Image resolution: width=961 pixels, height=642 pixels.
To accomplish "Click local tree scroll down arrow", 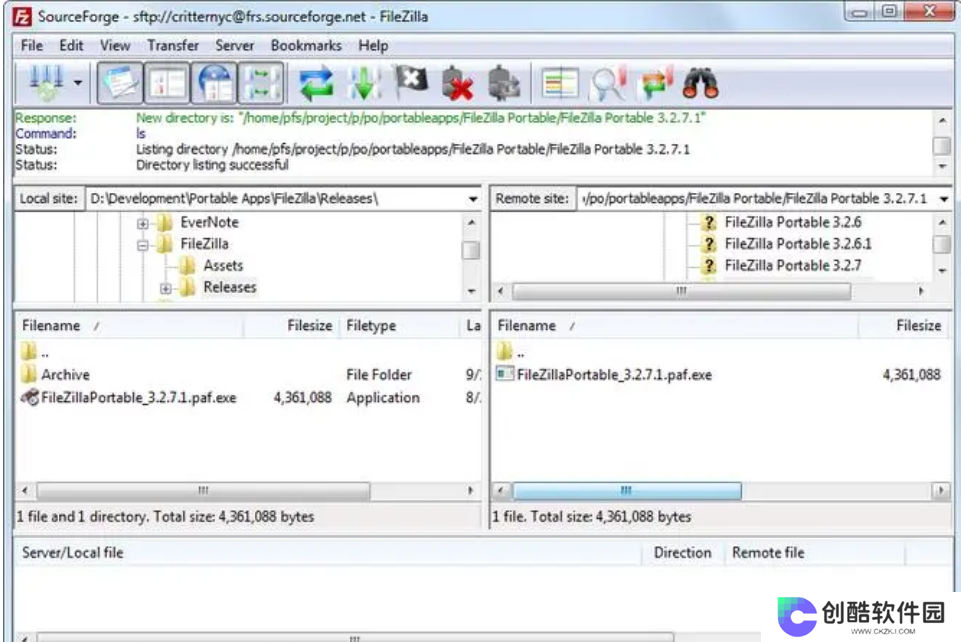I will tap(471, 292).
